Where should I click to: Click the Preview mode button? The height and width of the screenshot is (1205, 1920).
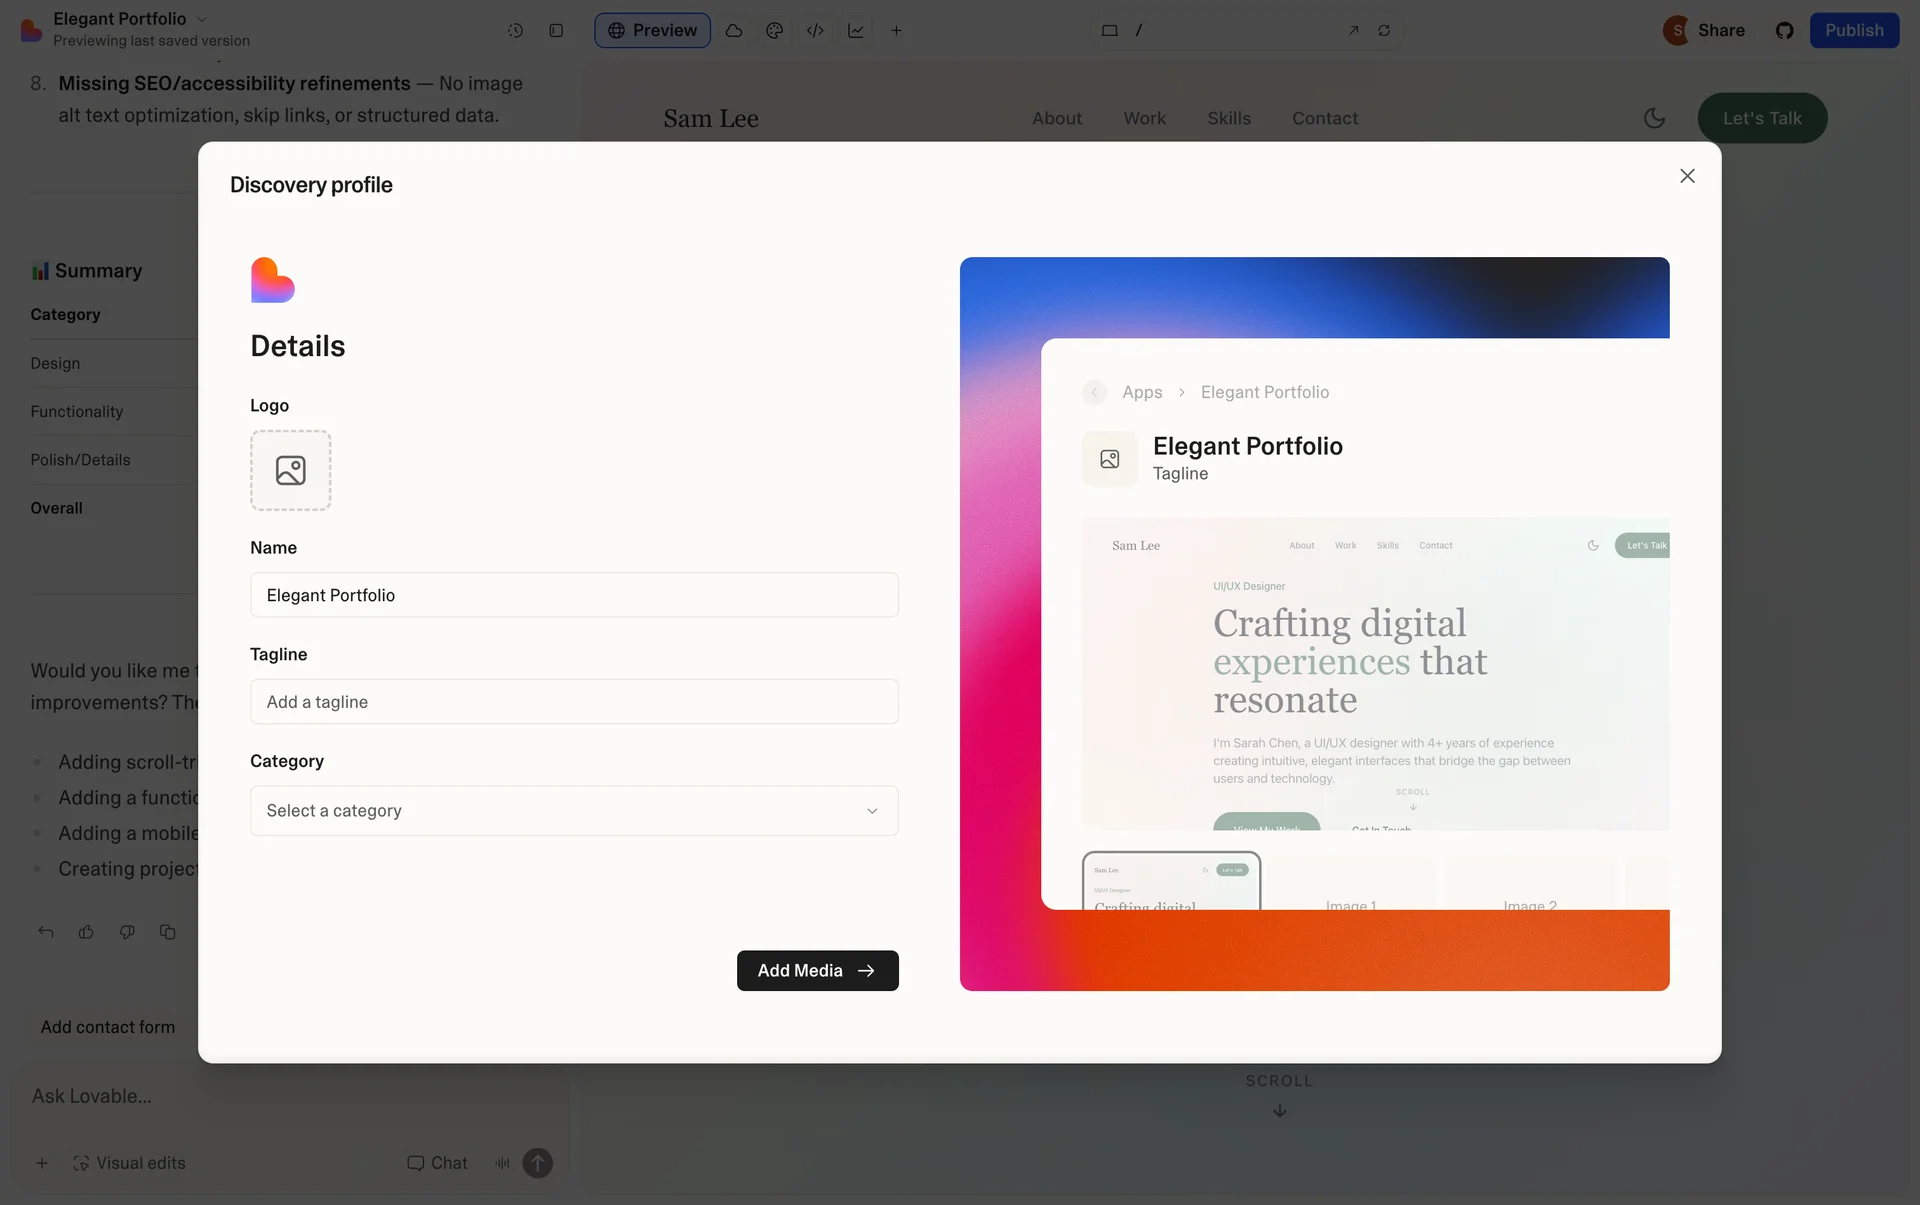(652, 31)
